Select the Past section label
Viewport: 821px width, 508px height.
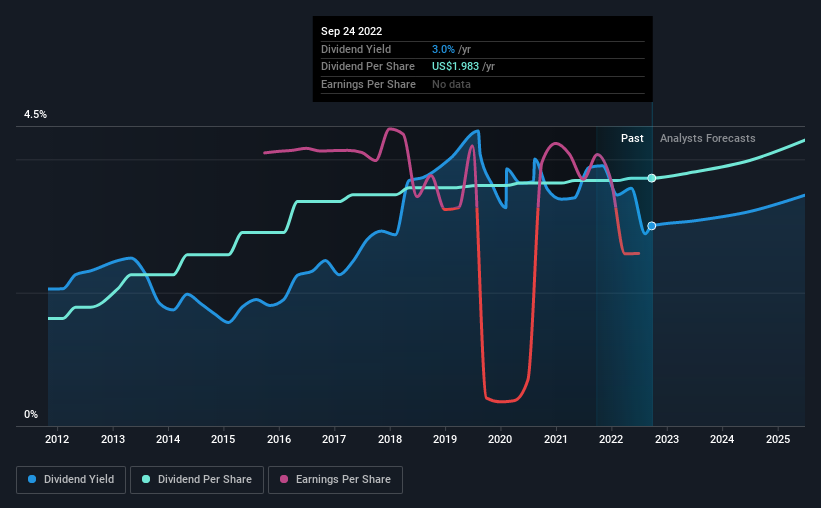coord(632,138)
